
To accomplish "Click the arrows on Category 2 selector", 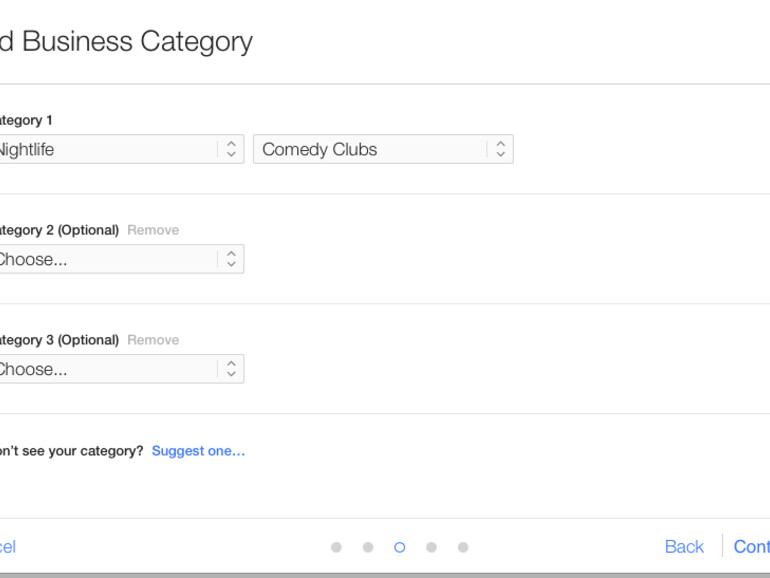I will point(231,259).
